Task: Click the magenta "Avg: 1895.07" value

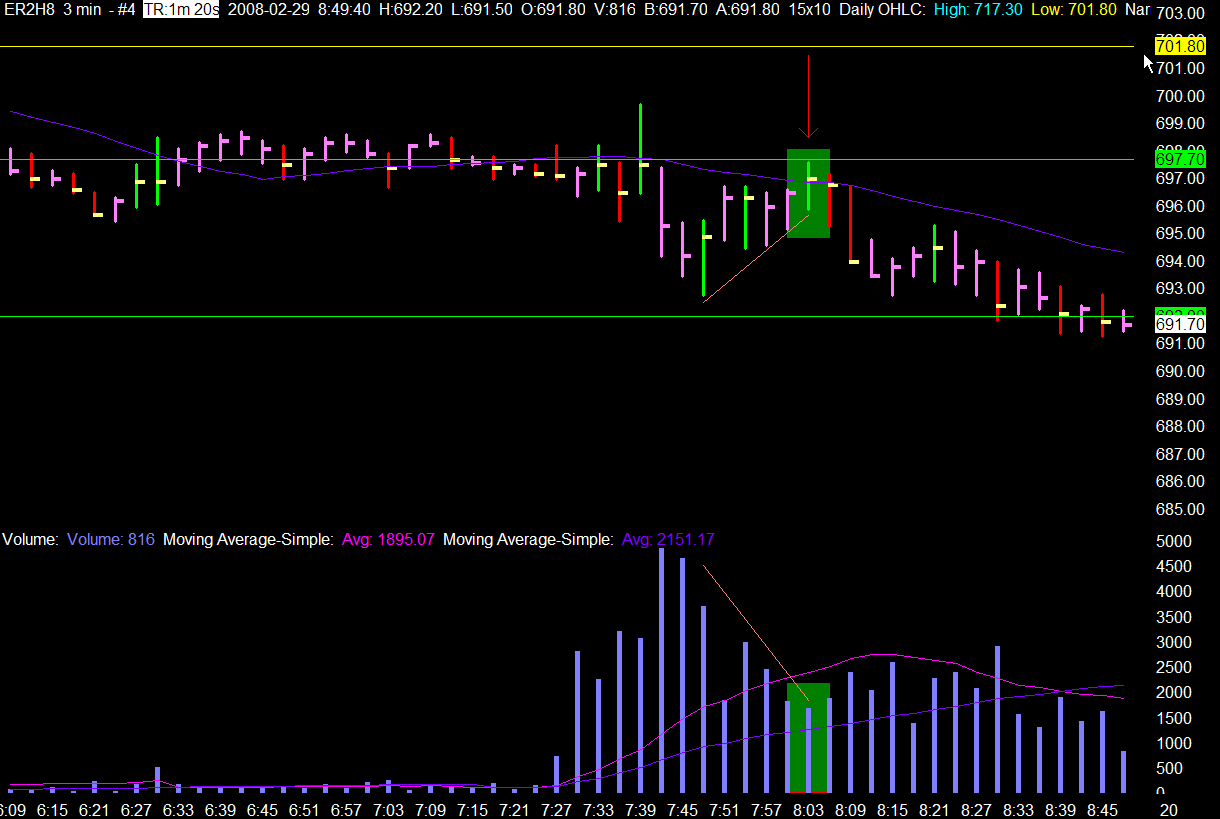Action: 388,539
